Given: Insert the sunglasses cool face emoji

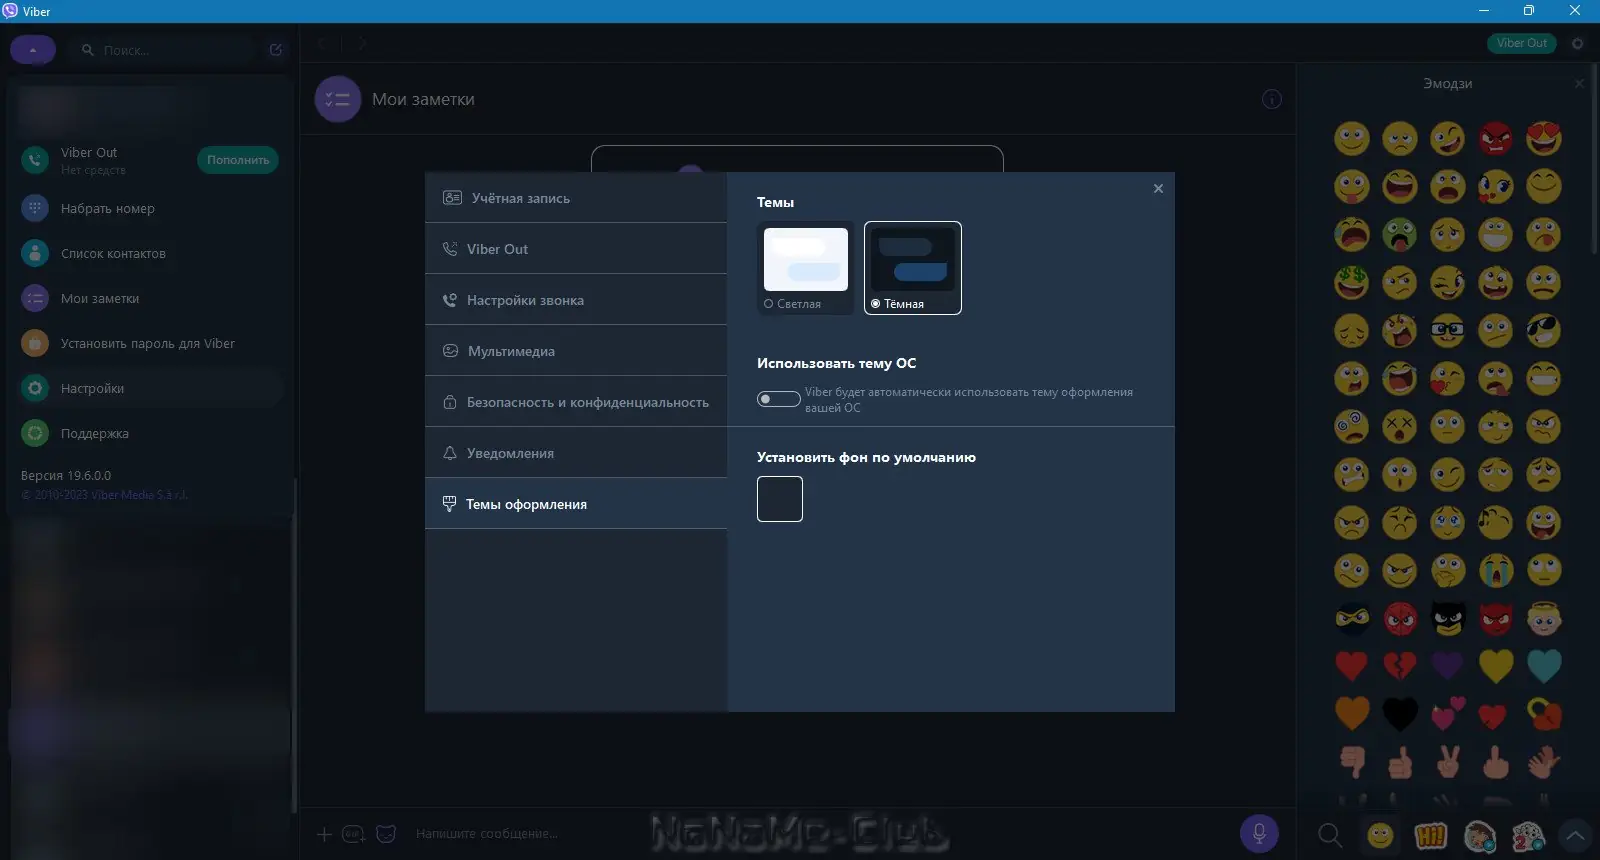Looking at the screenshot, I should pyautogui.click(x=1544, y=331).
